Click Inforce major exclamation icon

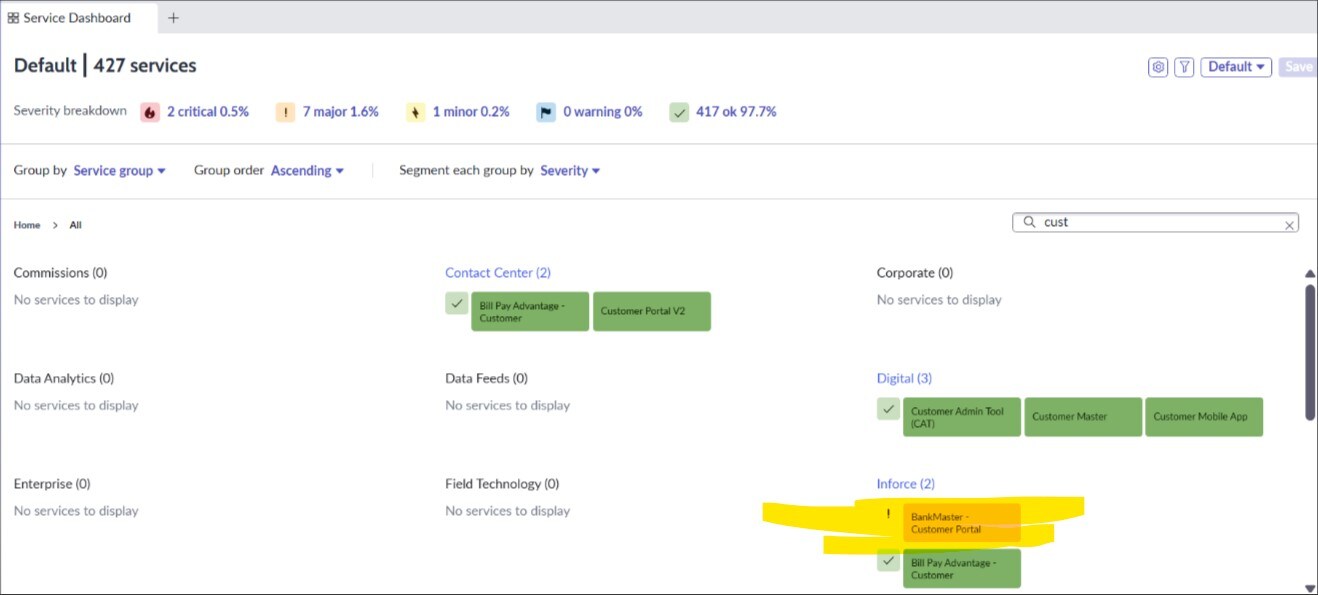888,514
